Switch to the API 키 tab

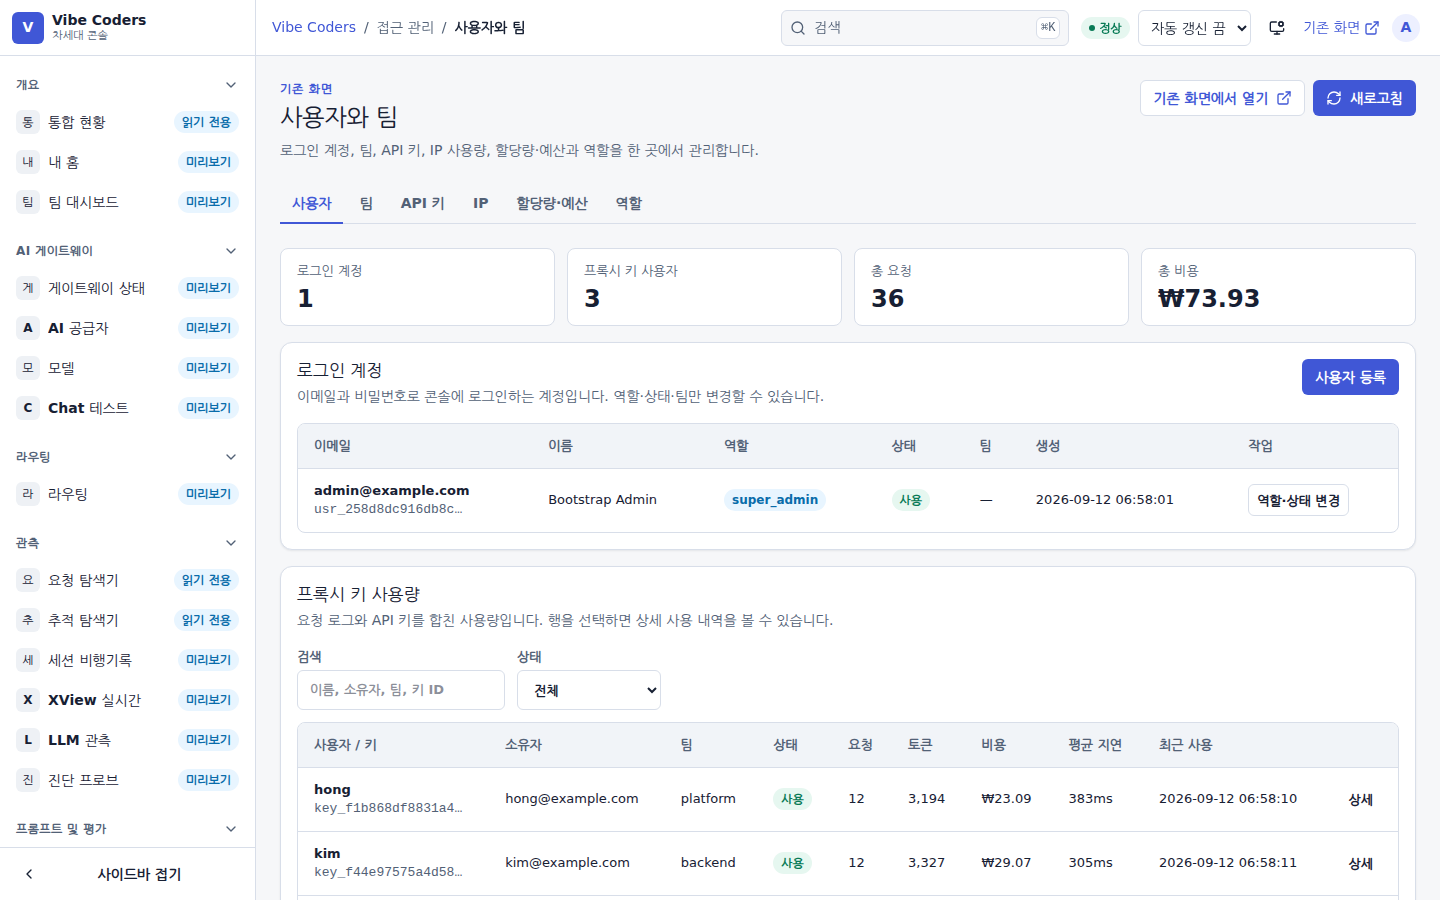[x=423, y=203]
